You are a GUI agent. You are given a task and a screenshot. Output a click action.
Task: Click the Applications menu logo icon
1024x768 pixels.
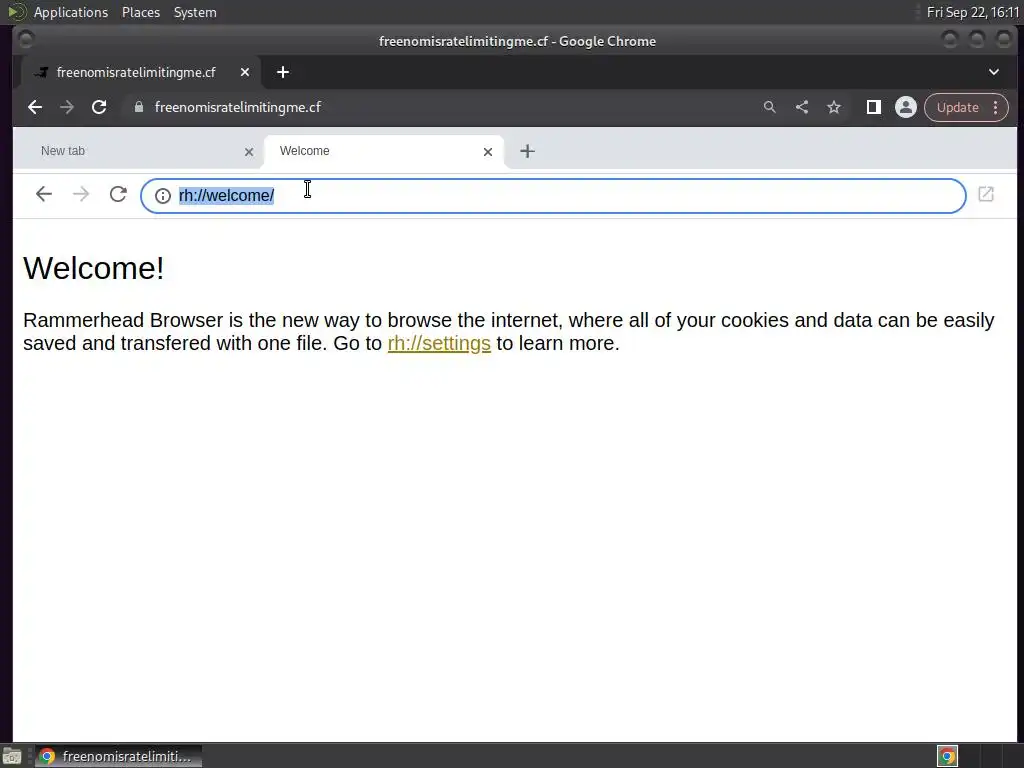[16, 12]
